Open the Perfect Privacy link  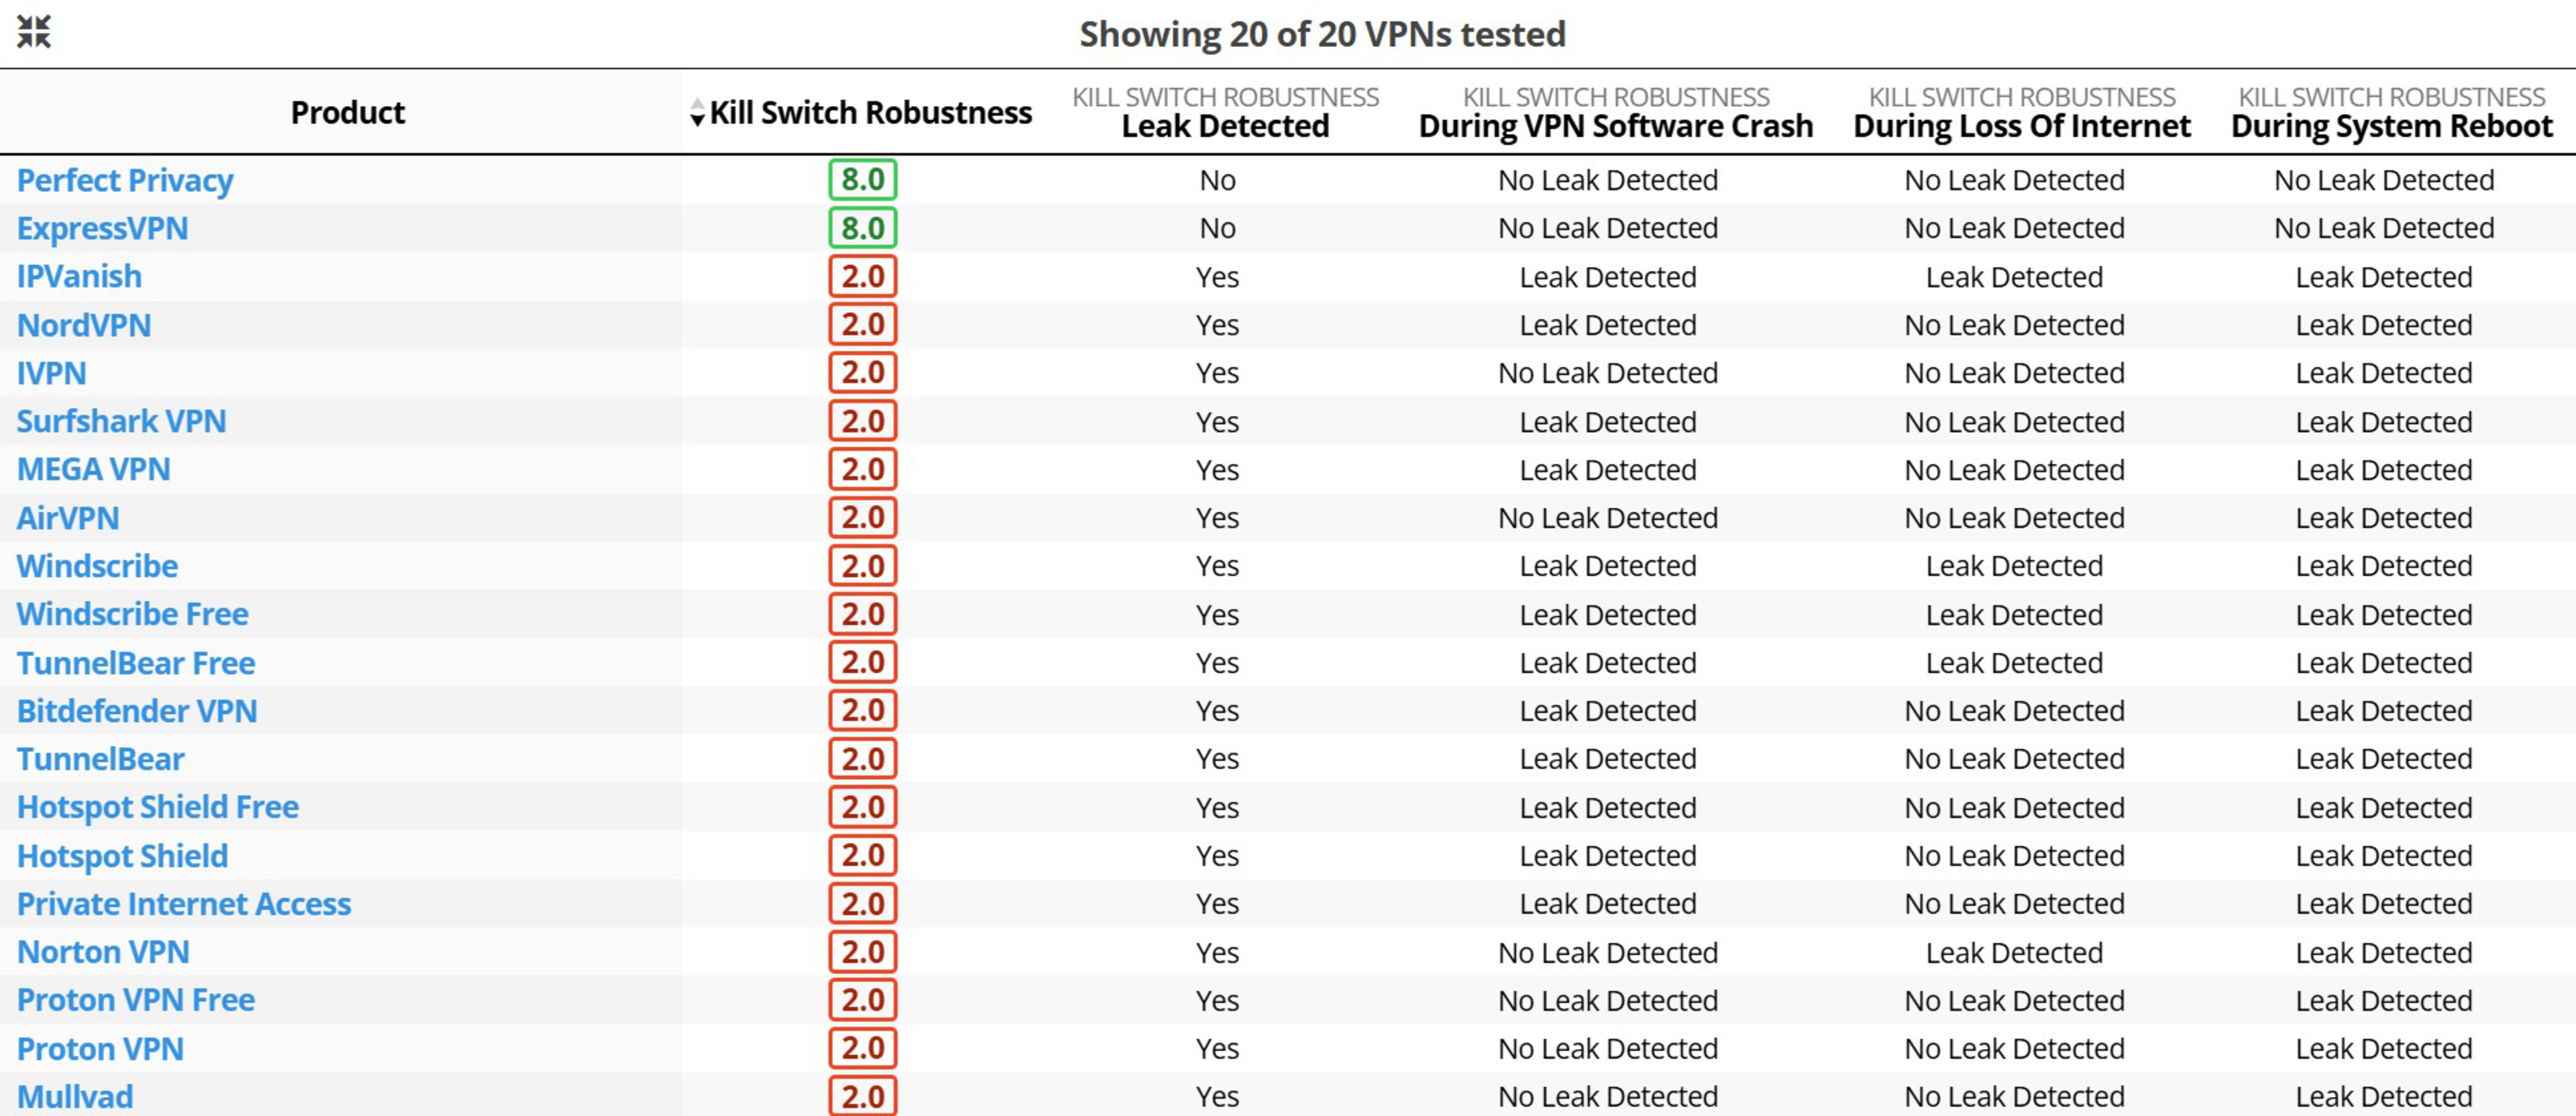click(x=125, y=180)
